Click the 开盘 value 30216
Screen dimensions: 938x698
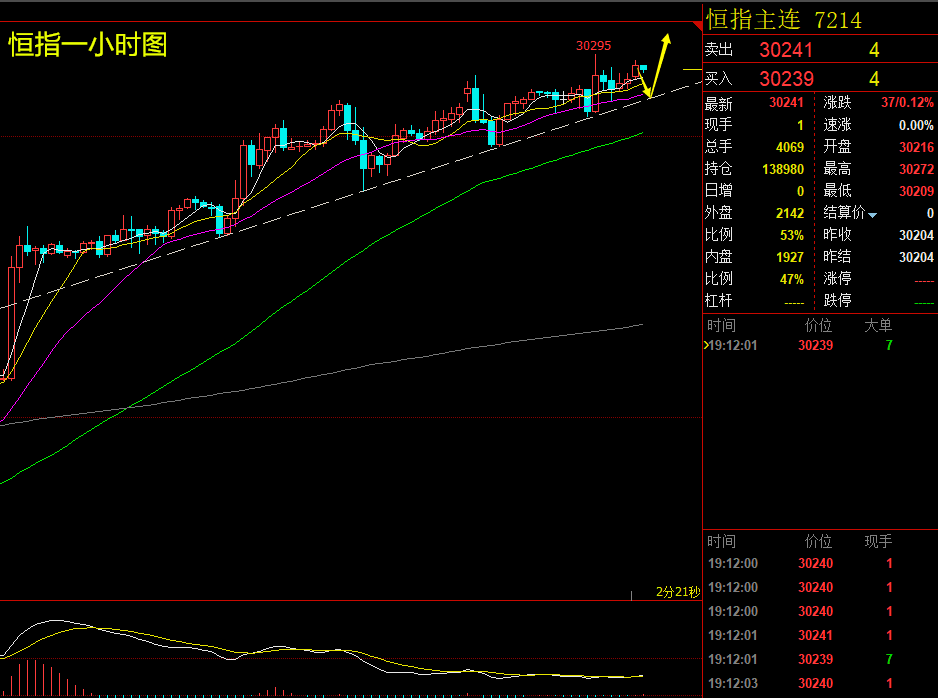(x=916, y=147)
